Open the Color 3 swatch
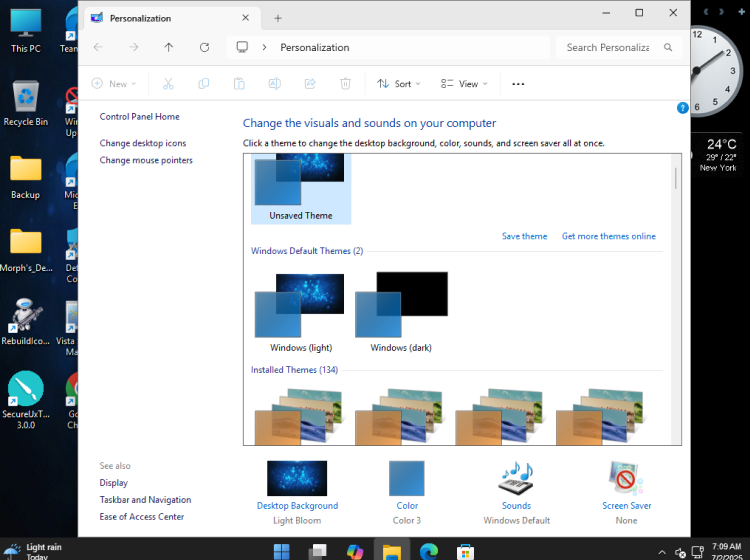The image size is (750, 560). pyautogui.click(x=407, y=478)
